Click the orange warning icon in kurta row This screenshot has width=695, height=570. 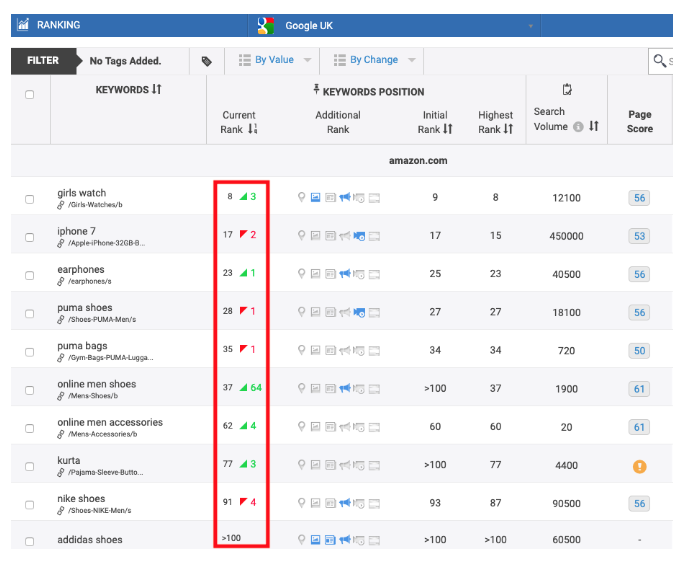click(639, 466)
